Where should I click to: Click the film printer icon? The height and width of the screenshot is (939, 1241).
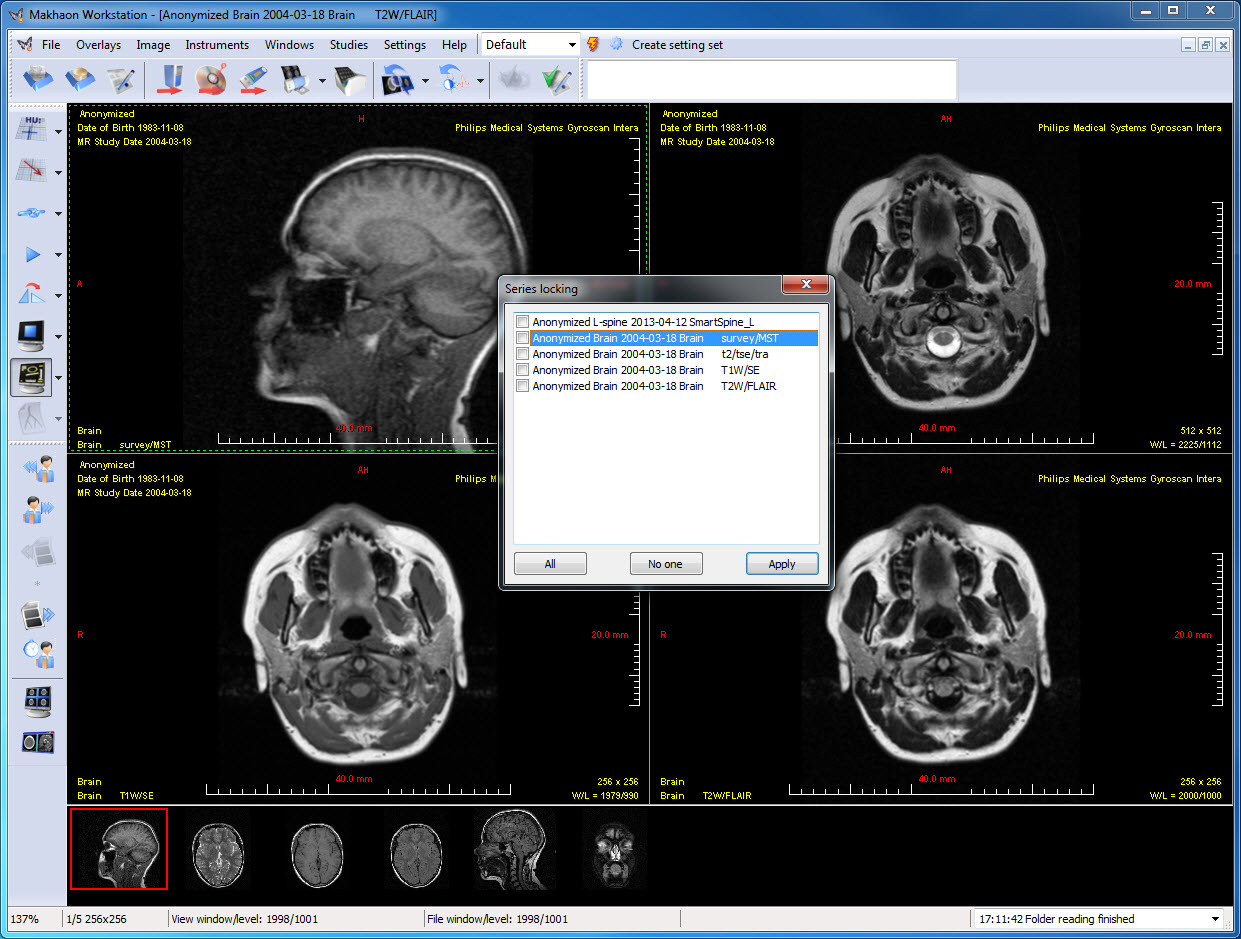coord(296,79)
